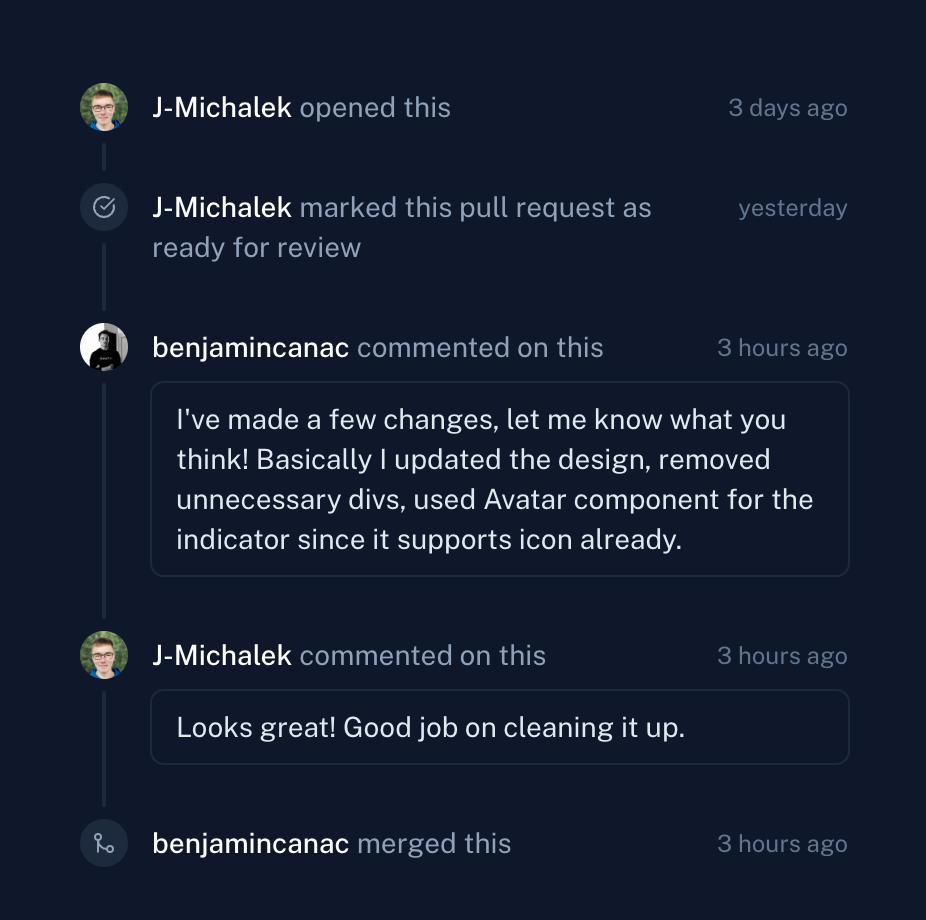Open the J-Michalek username on opened this
The width and height of the screenshot is (926, 920).
click(x=221, y=107)
